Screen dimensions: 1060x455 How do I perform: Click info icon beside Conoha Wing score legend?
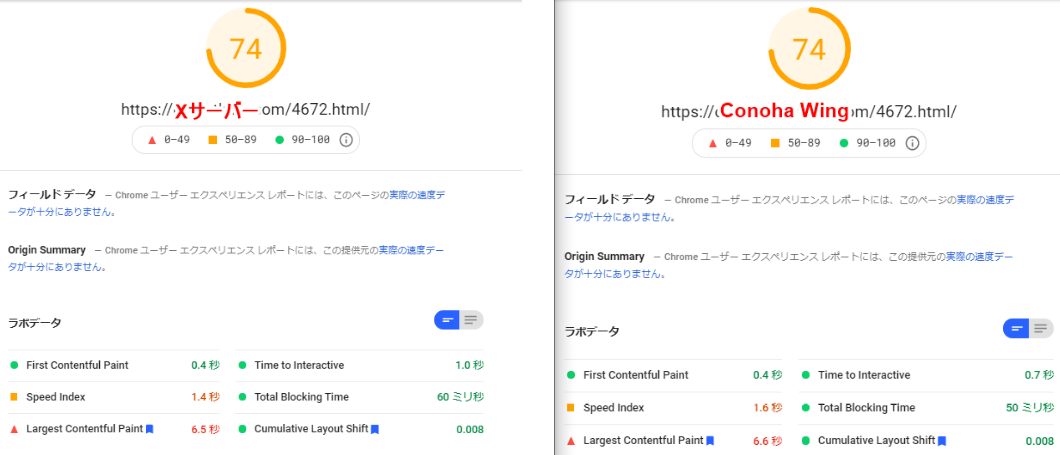pos(912,144)
